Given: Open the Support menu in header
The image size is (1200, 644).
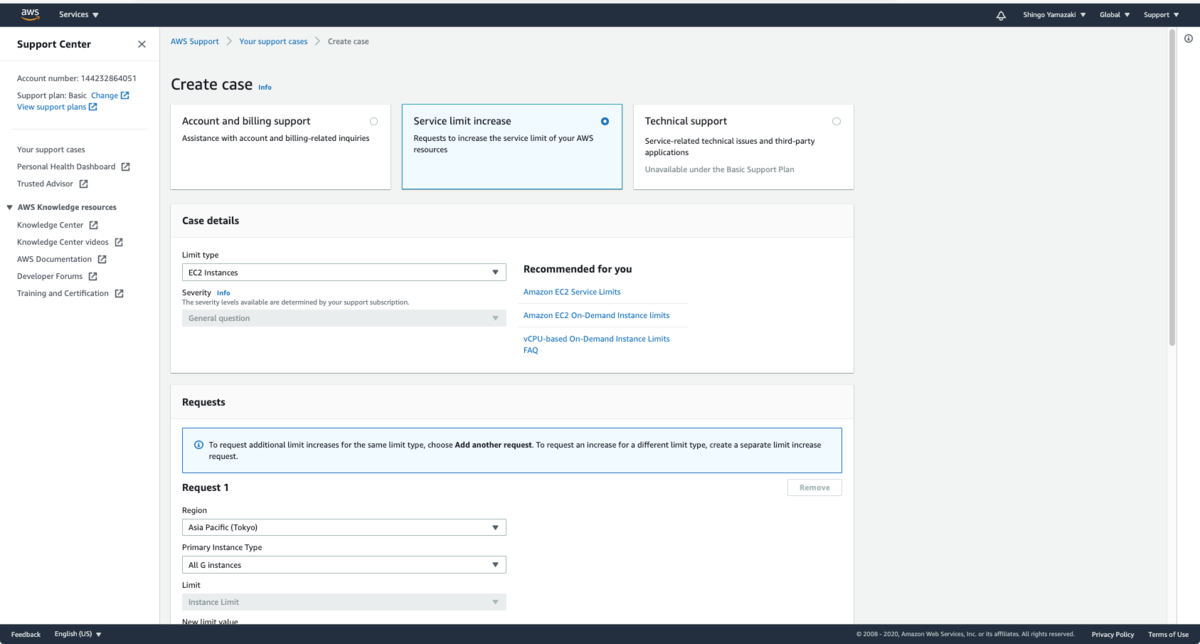Looking at the screenshot, I should pos(1159,15).
